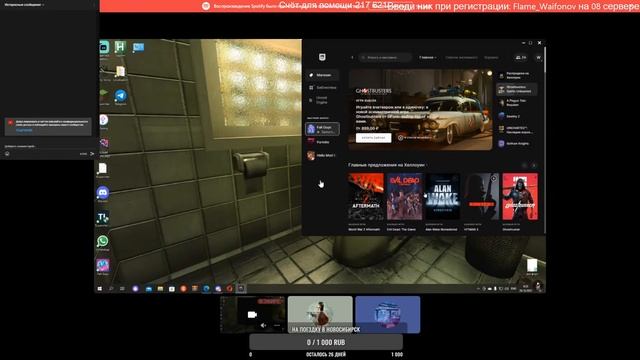Open the Ghostrunner game card
Viewport: 640px width, 360px height.
click(x=520, y=202)
